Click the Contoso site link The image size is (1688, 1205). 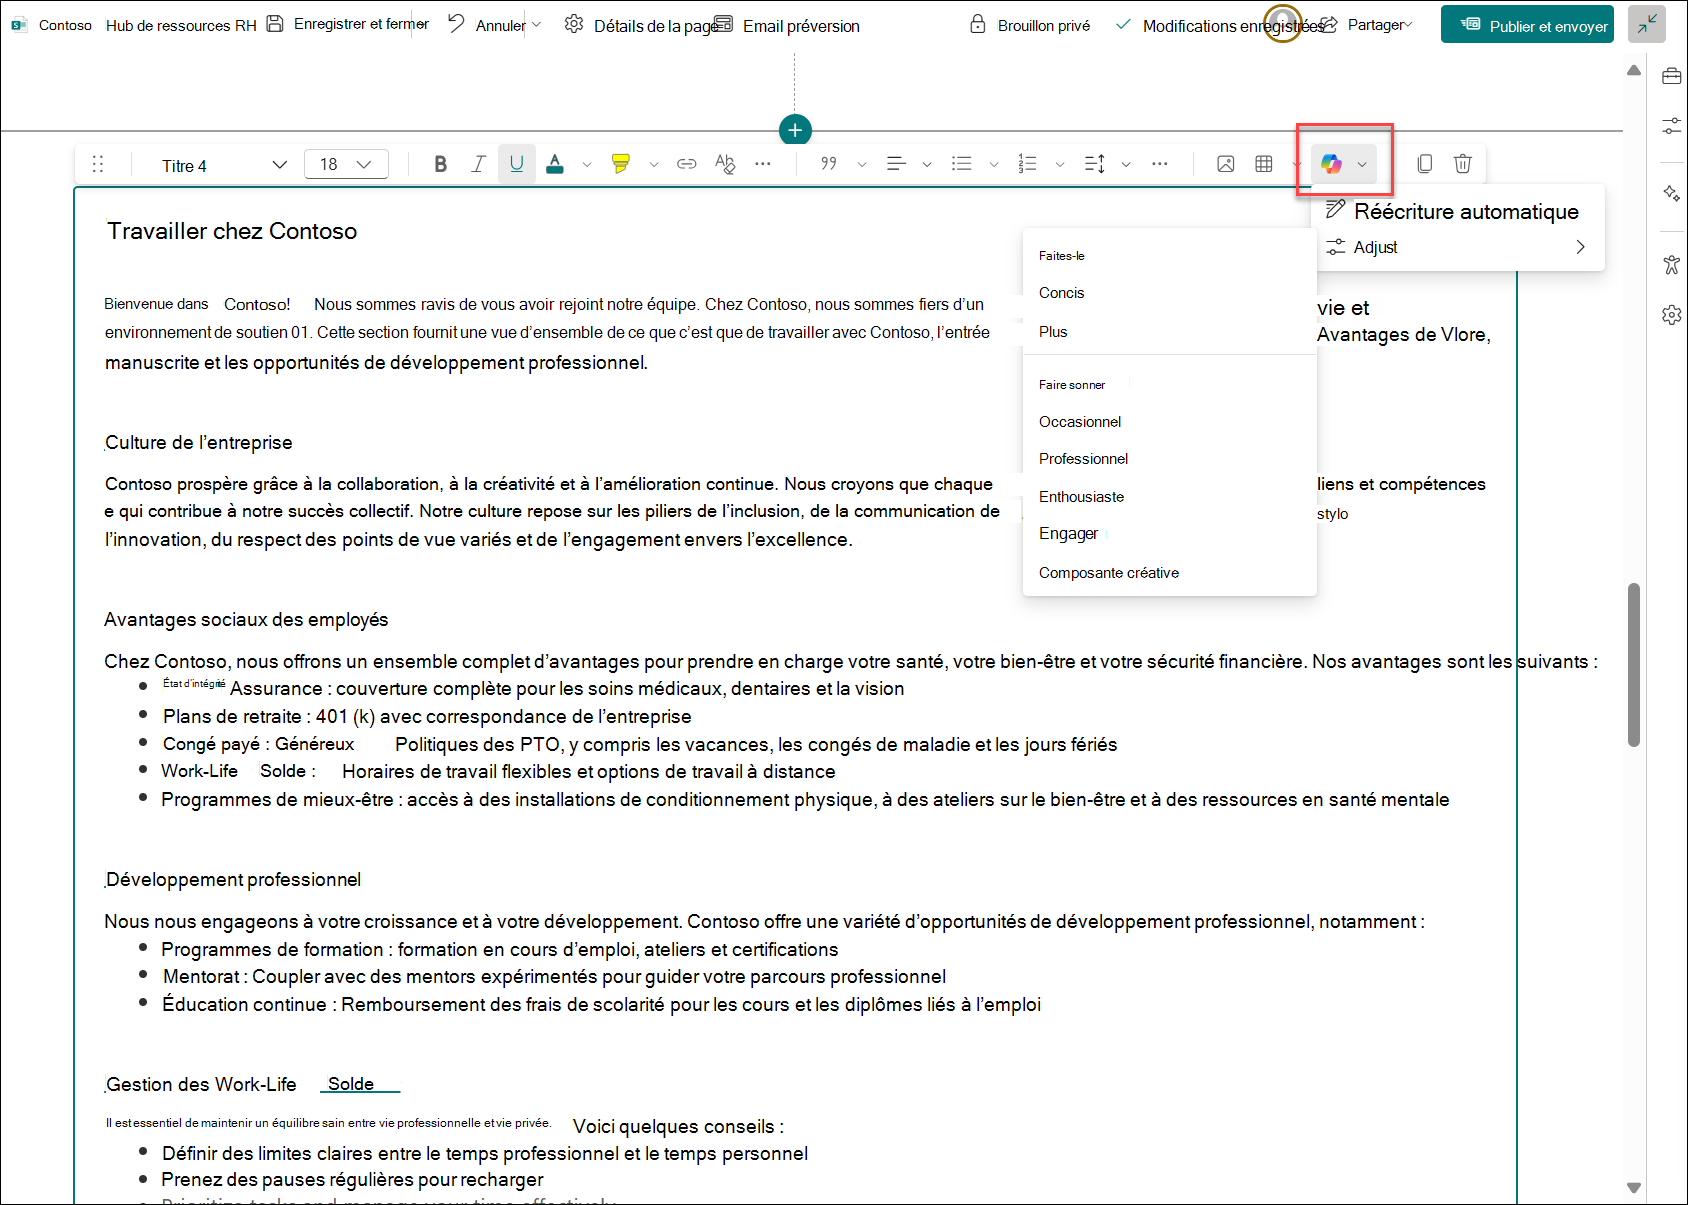point(65,26)
